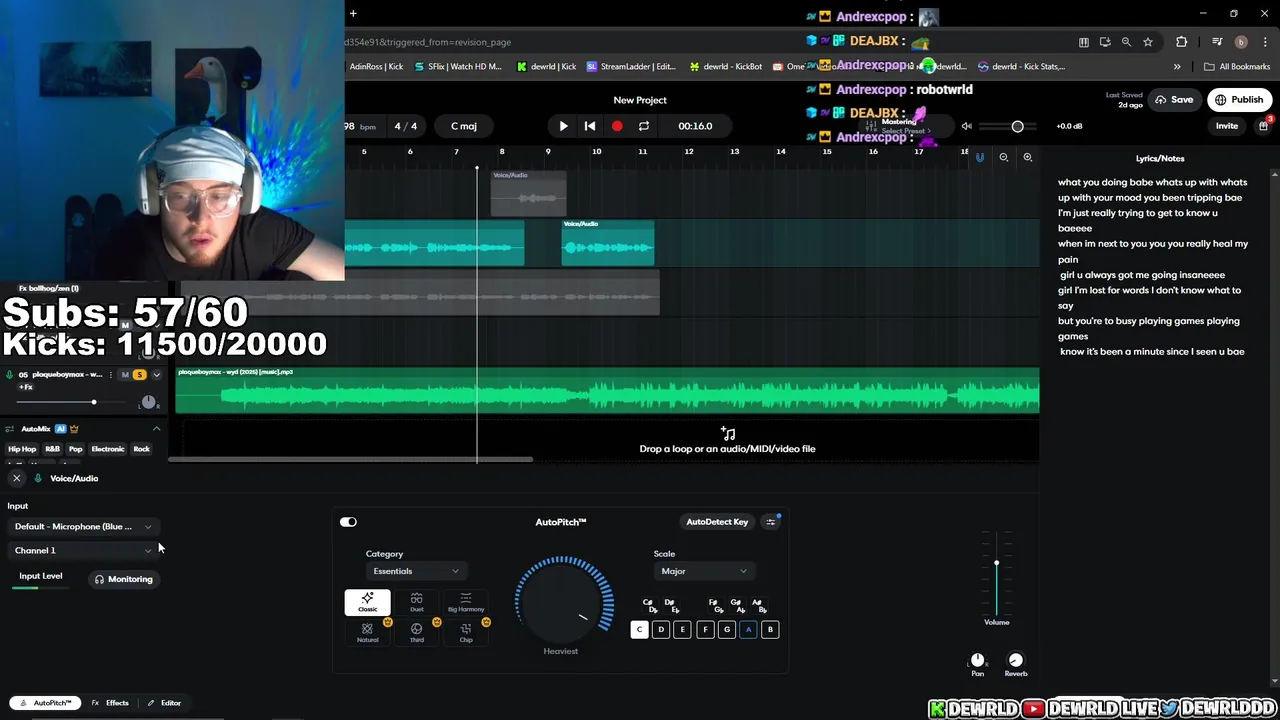Choose the R&B AutoMix genre
The image size is (1280, 720).
(x=52, y=449)
